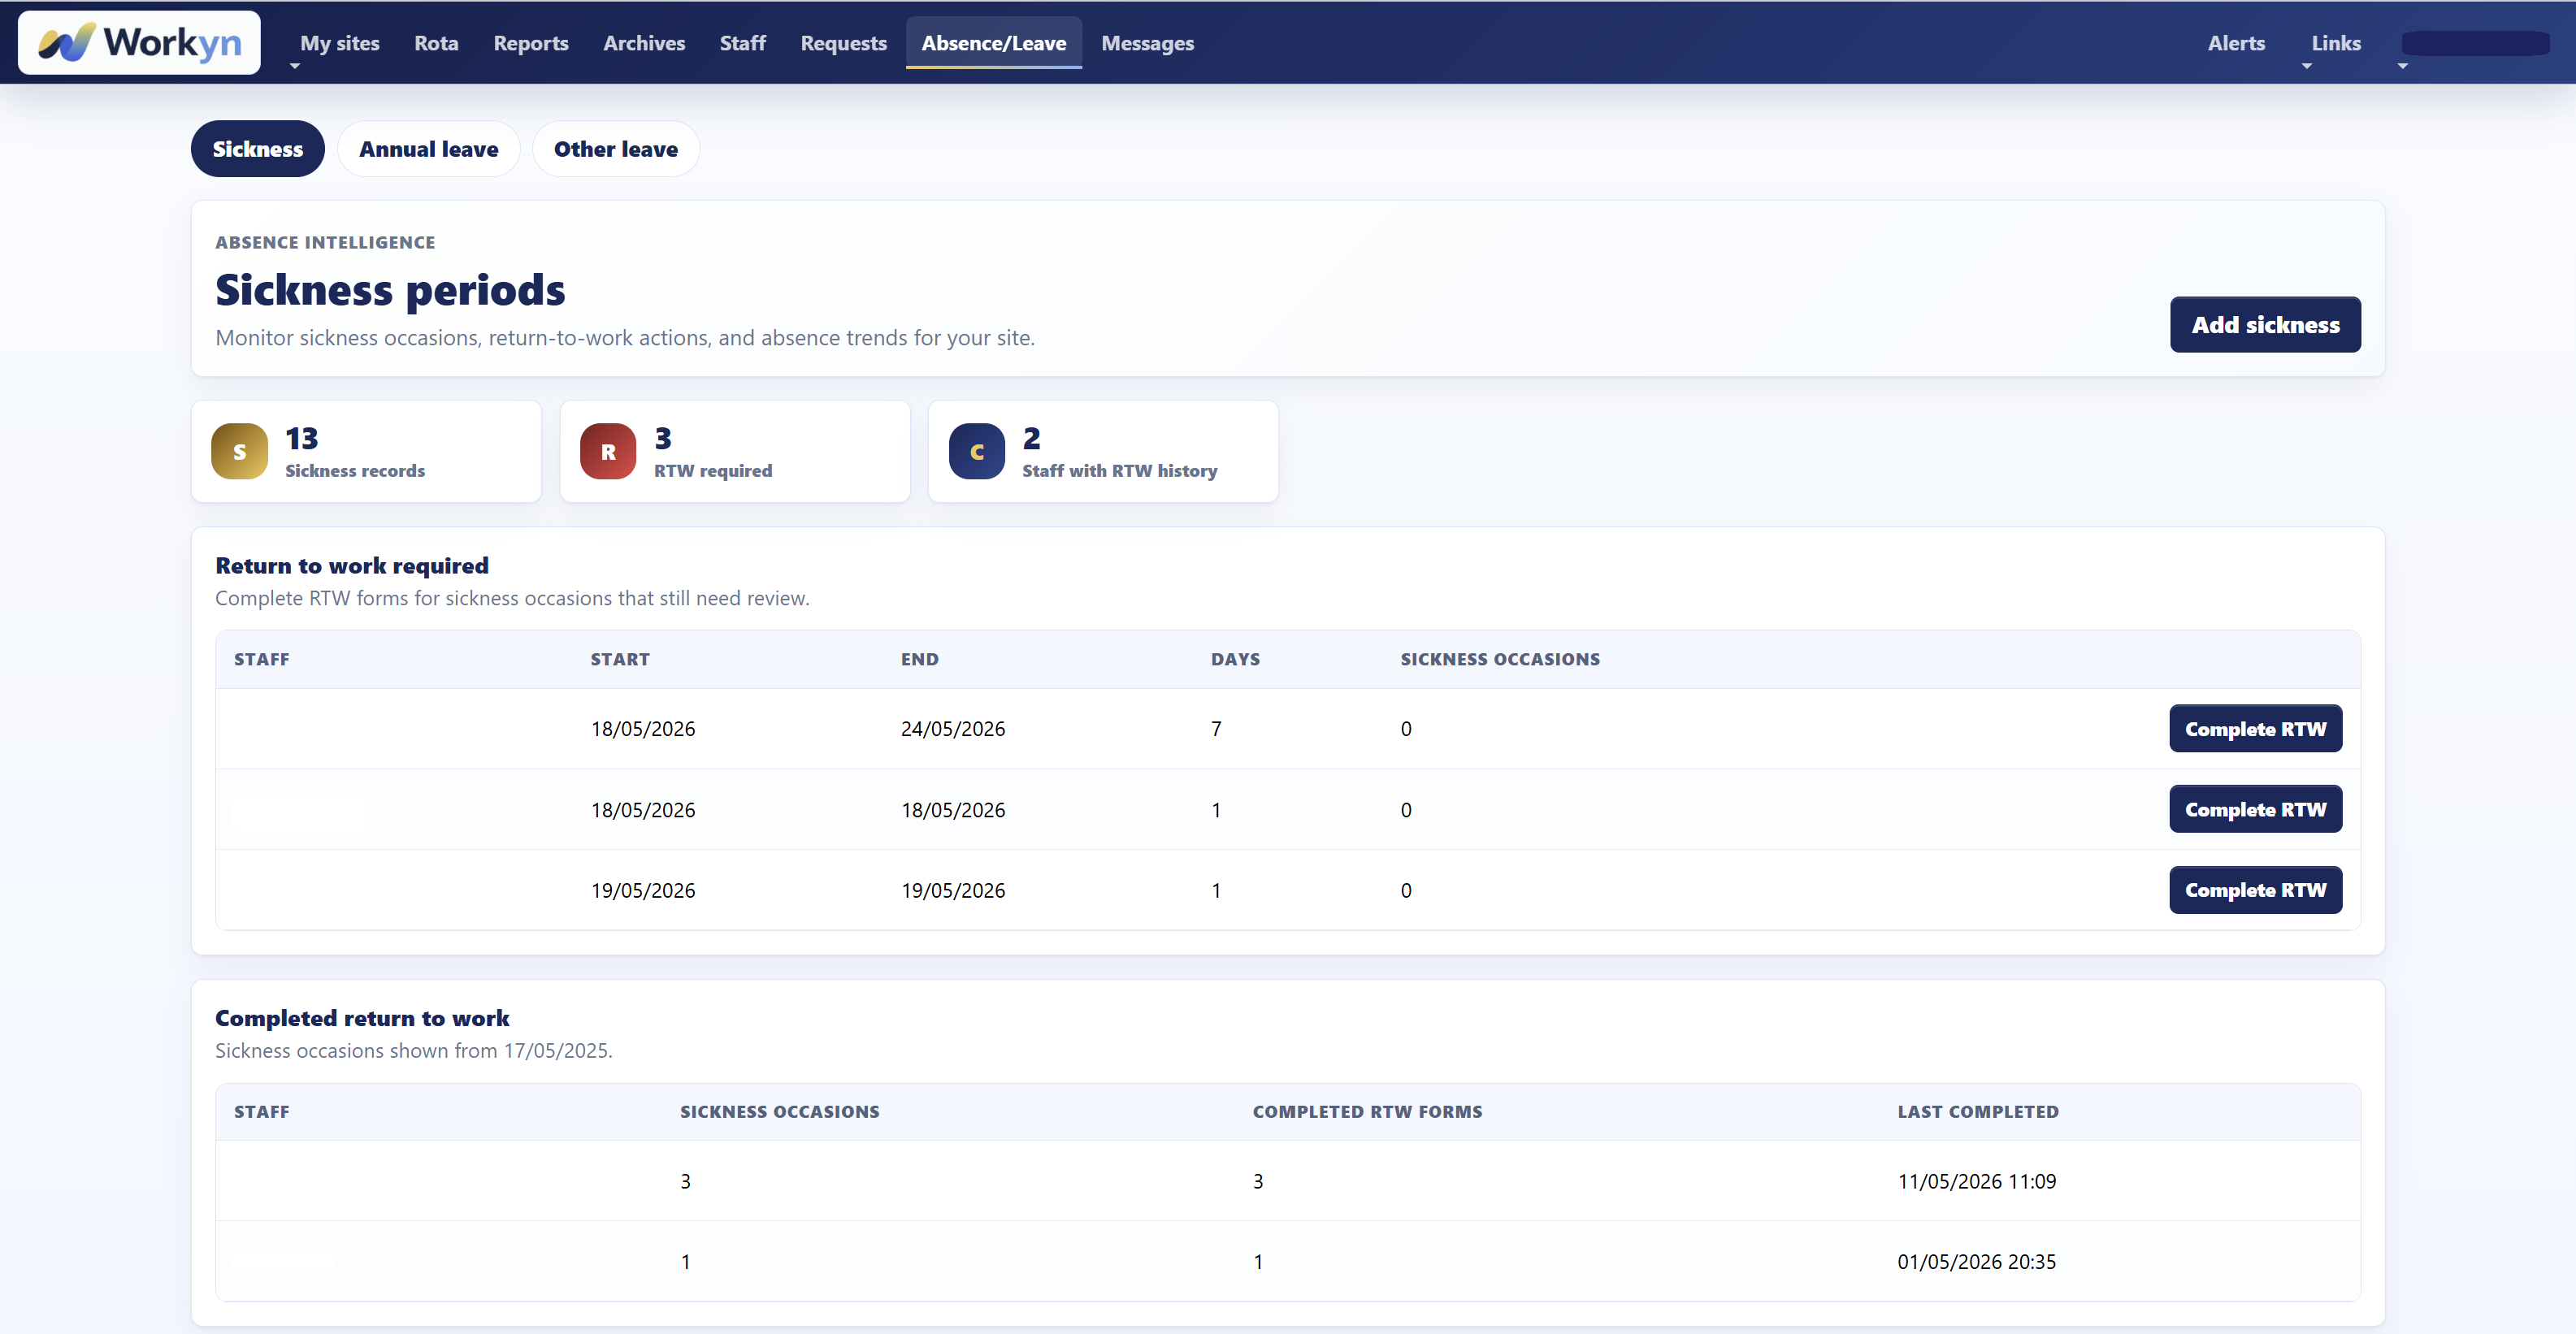This screenshot has height=1334, width=2576.
Task: Click the navy C RTW history icon
Action: (976, 452)
